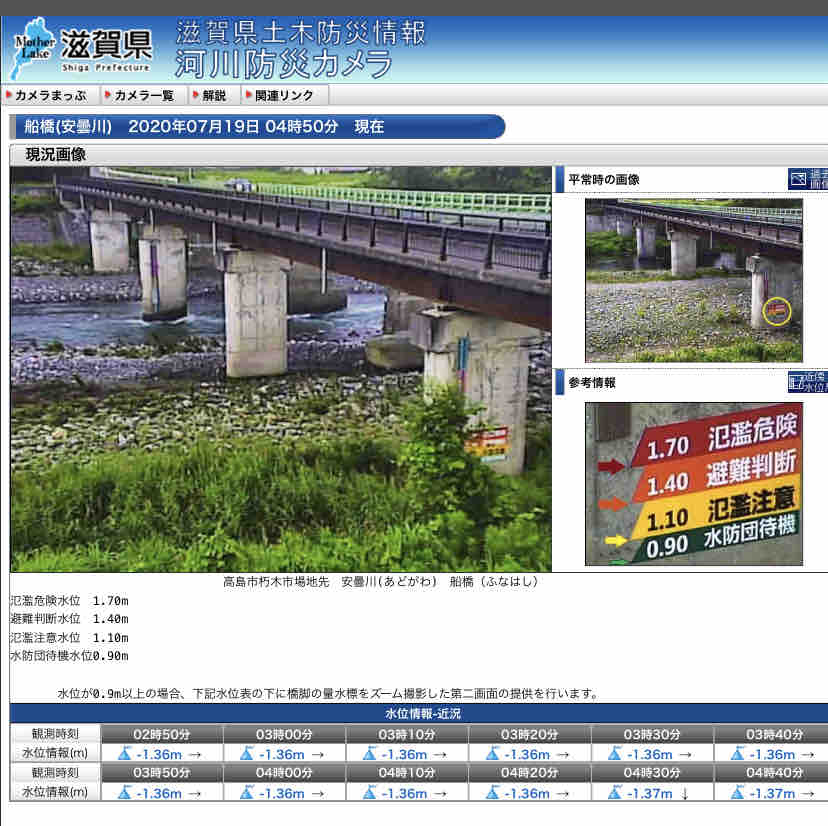Image resolution: width=828 pixels, height=826 pixels.
Task: Click the 平常時の画像 heading
Action: pyautogui.click(x=604, y=180)
